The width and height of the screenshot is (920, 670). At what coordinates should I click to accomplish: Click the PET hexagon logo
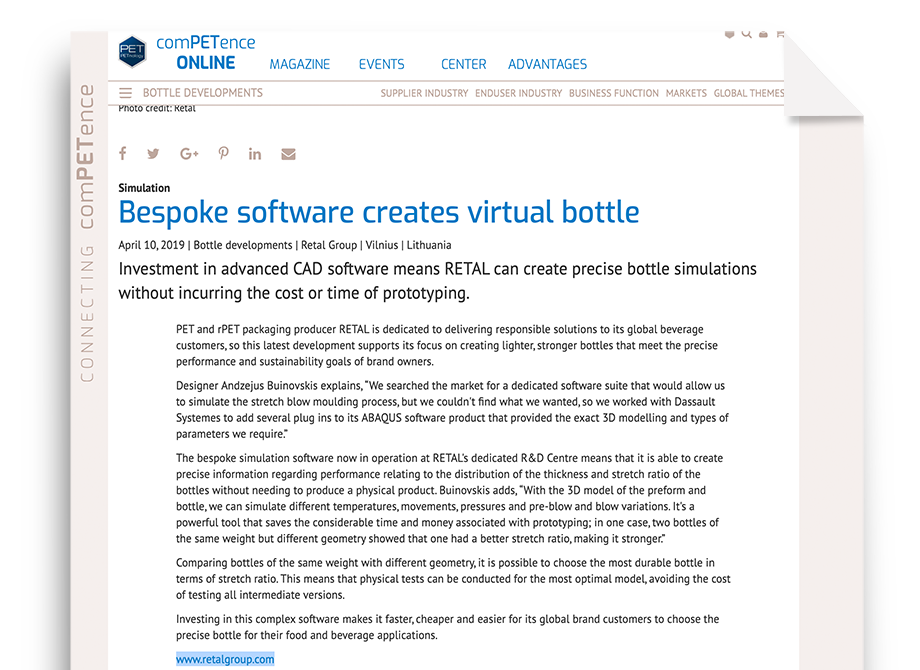click(x=132, y=52)
